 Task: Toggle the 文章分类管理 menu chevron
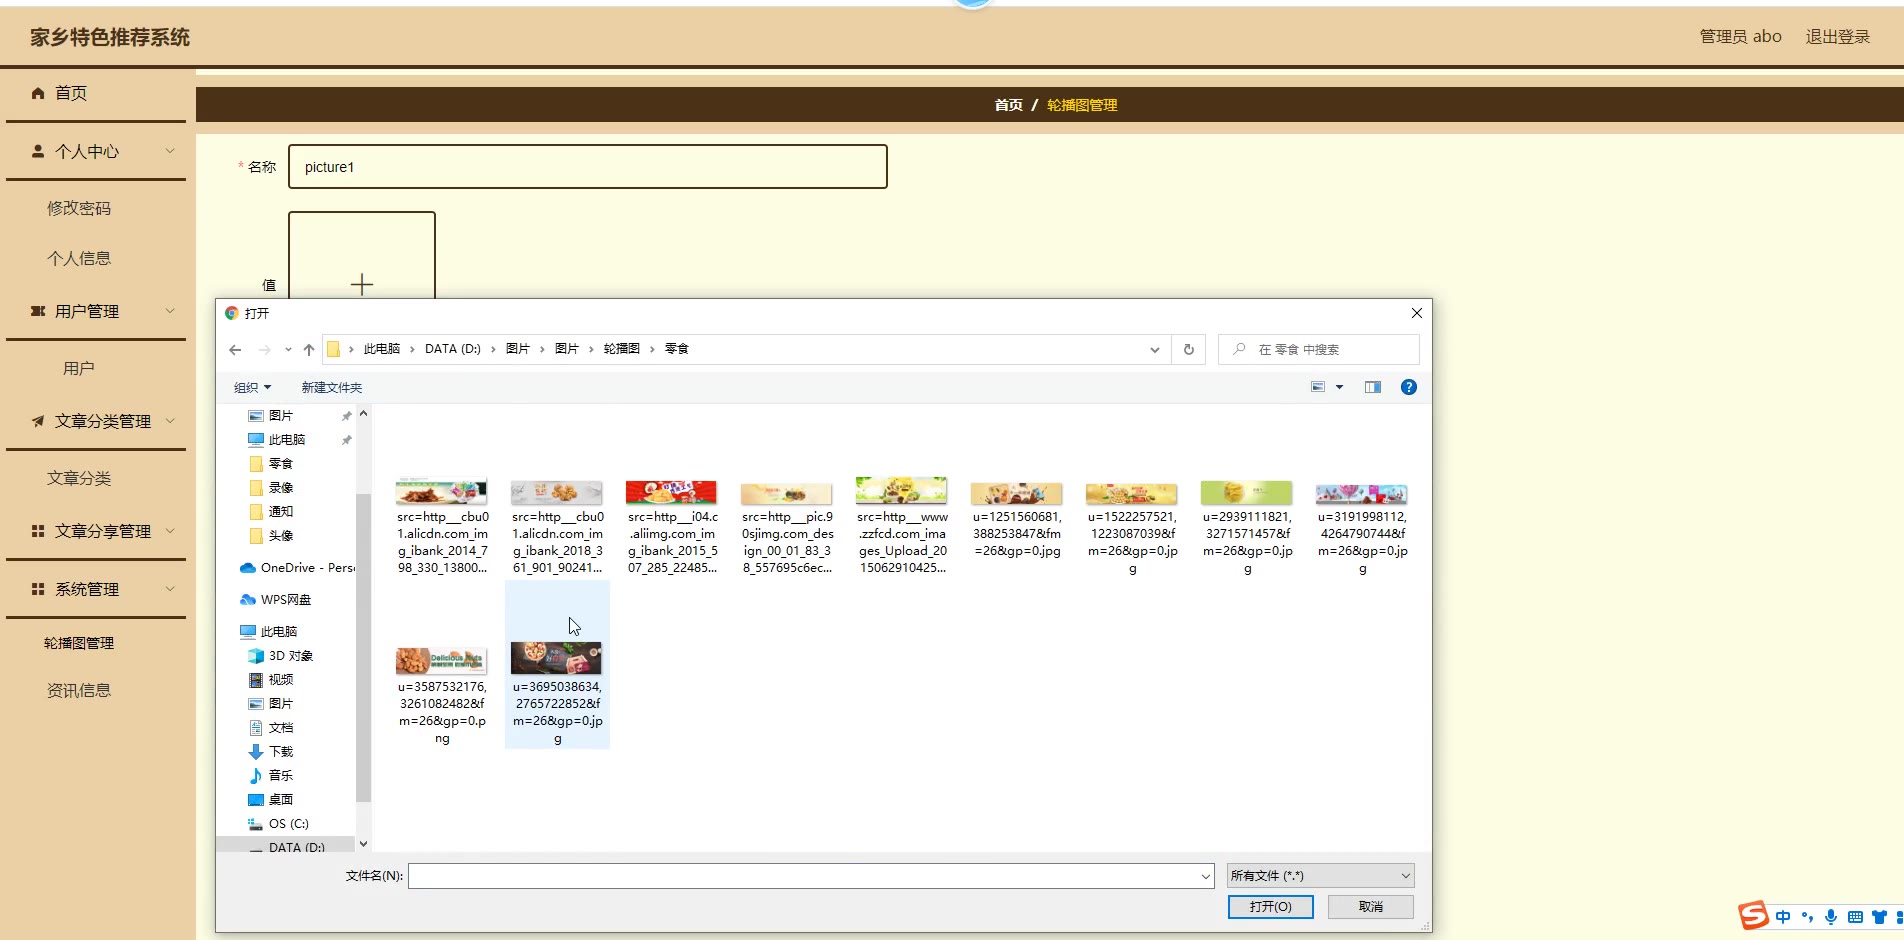170,421
